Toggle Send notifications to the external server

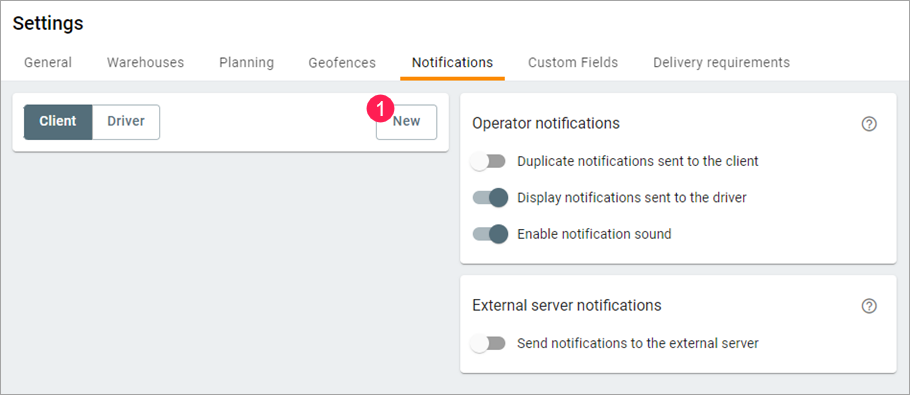[488, 343]
